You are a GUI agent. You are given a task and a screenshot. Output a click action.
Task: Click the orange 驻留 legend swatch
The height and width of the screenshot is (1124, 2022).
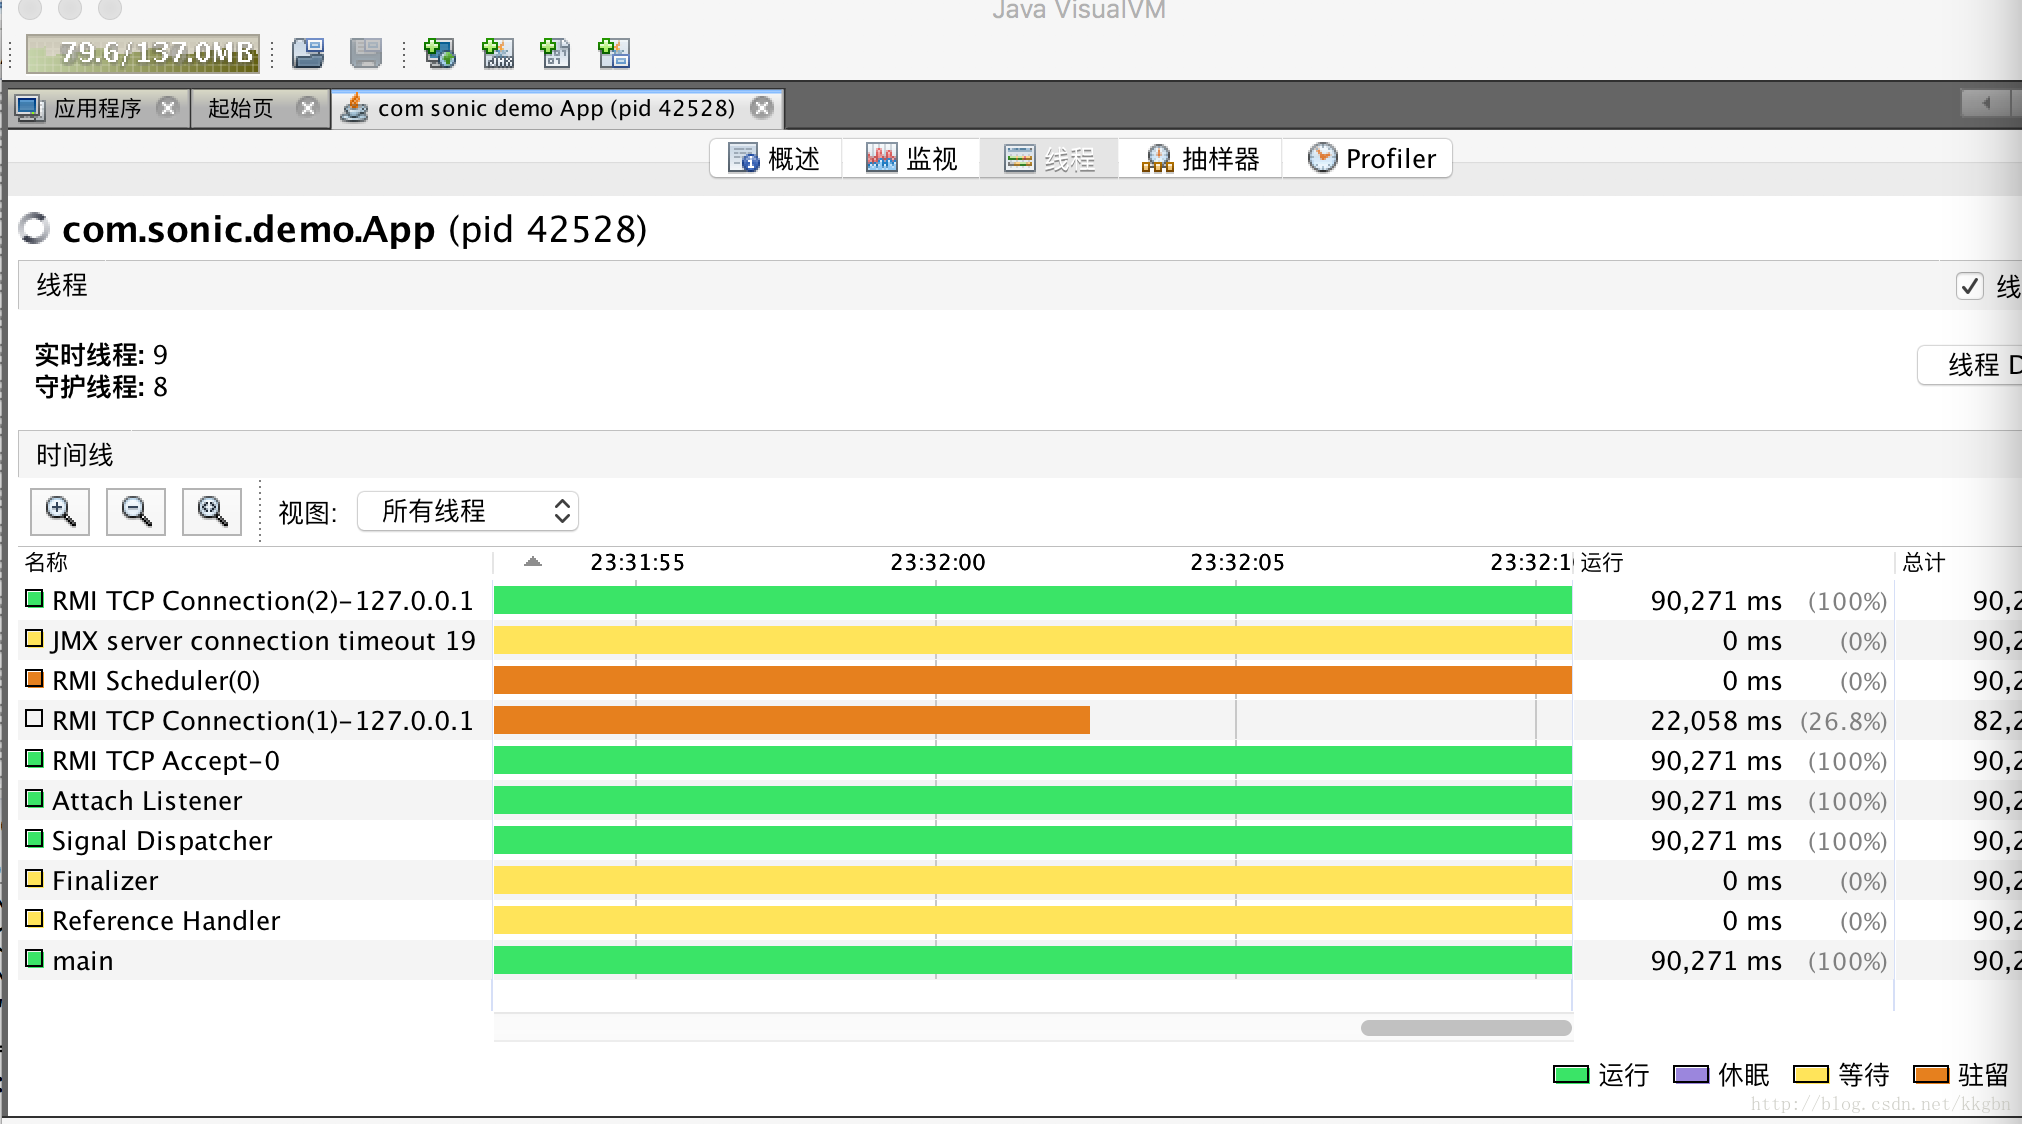(1931, 1075)
